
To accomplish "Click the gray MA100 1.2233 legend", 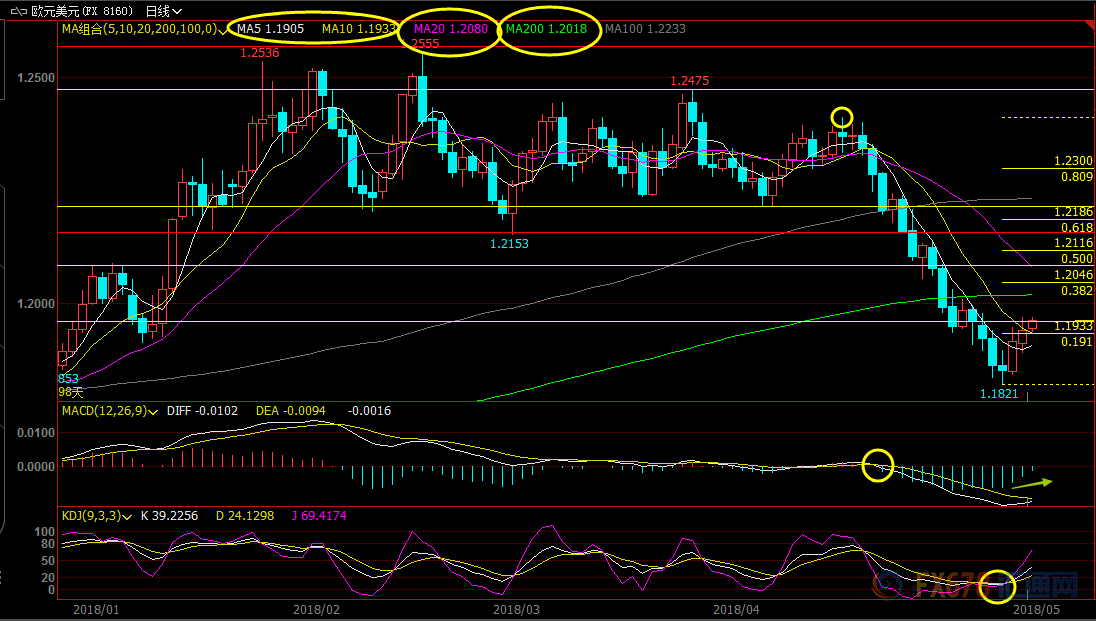I will tap(646, 29).
